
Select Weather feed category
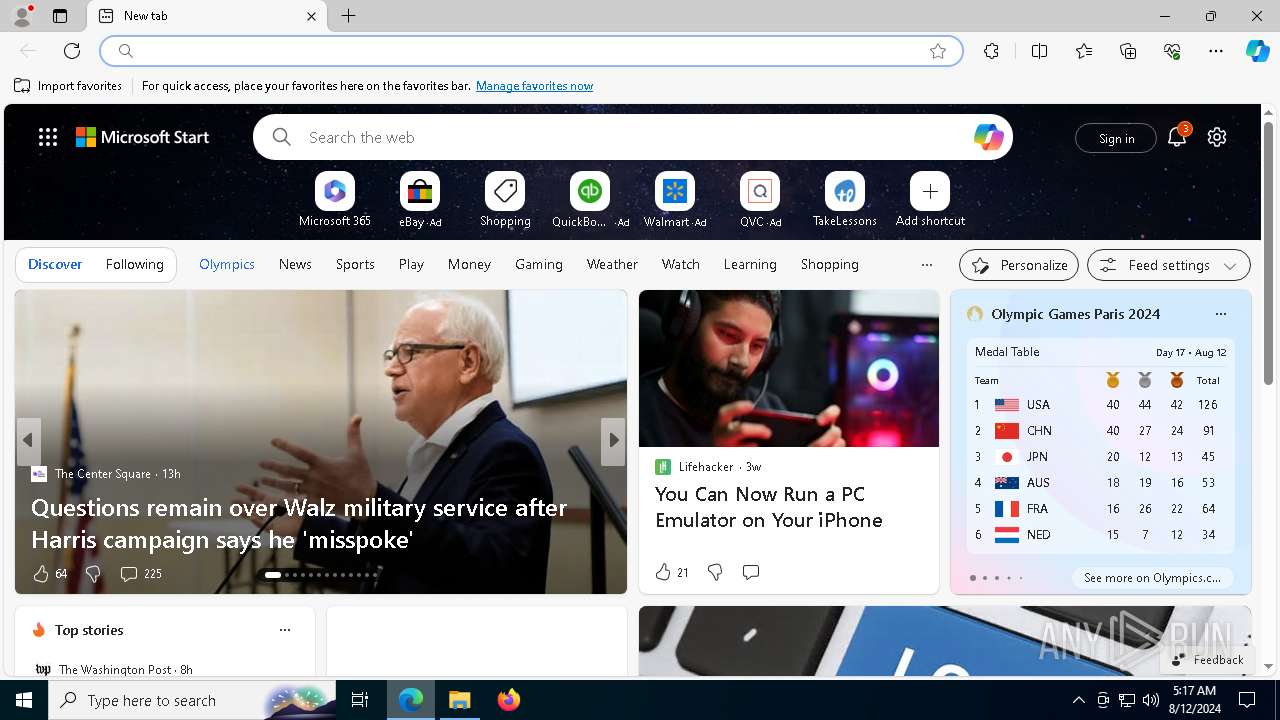pyautogui.click(x=612, y=264)
